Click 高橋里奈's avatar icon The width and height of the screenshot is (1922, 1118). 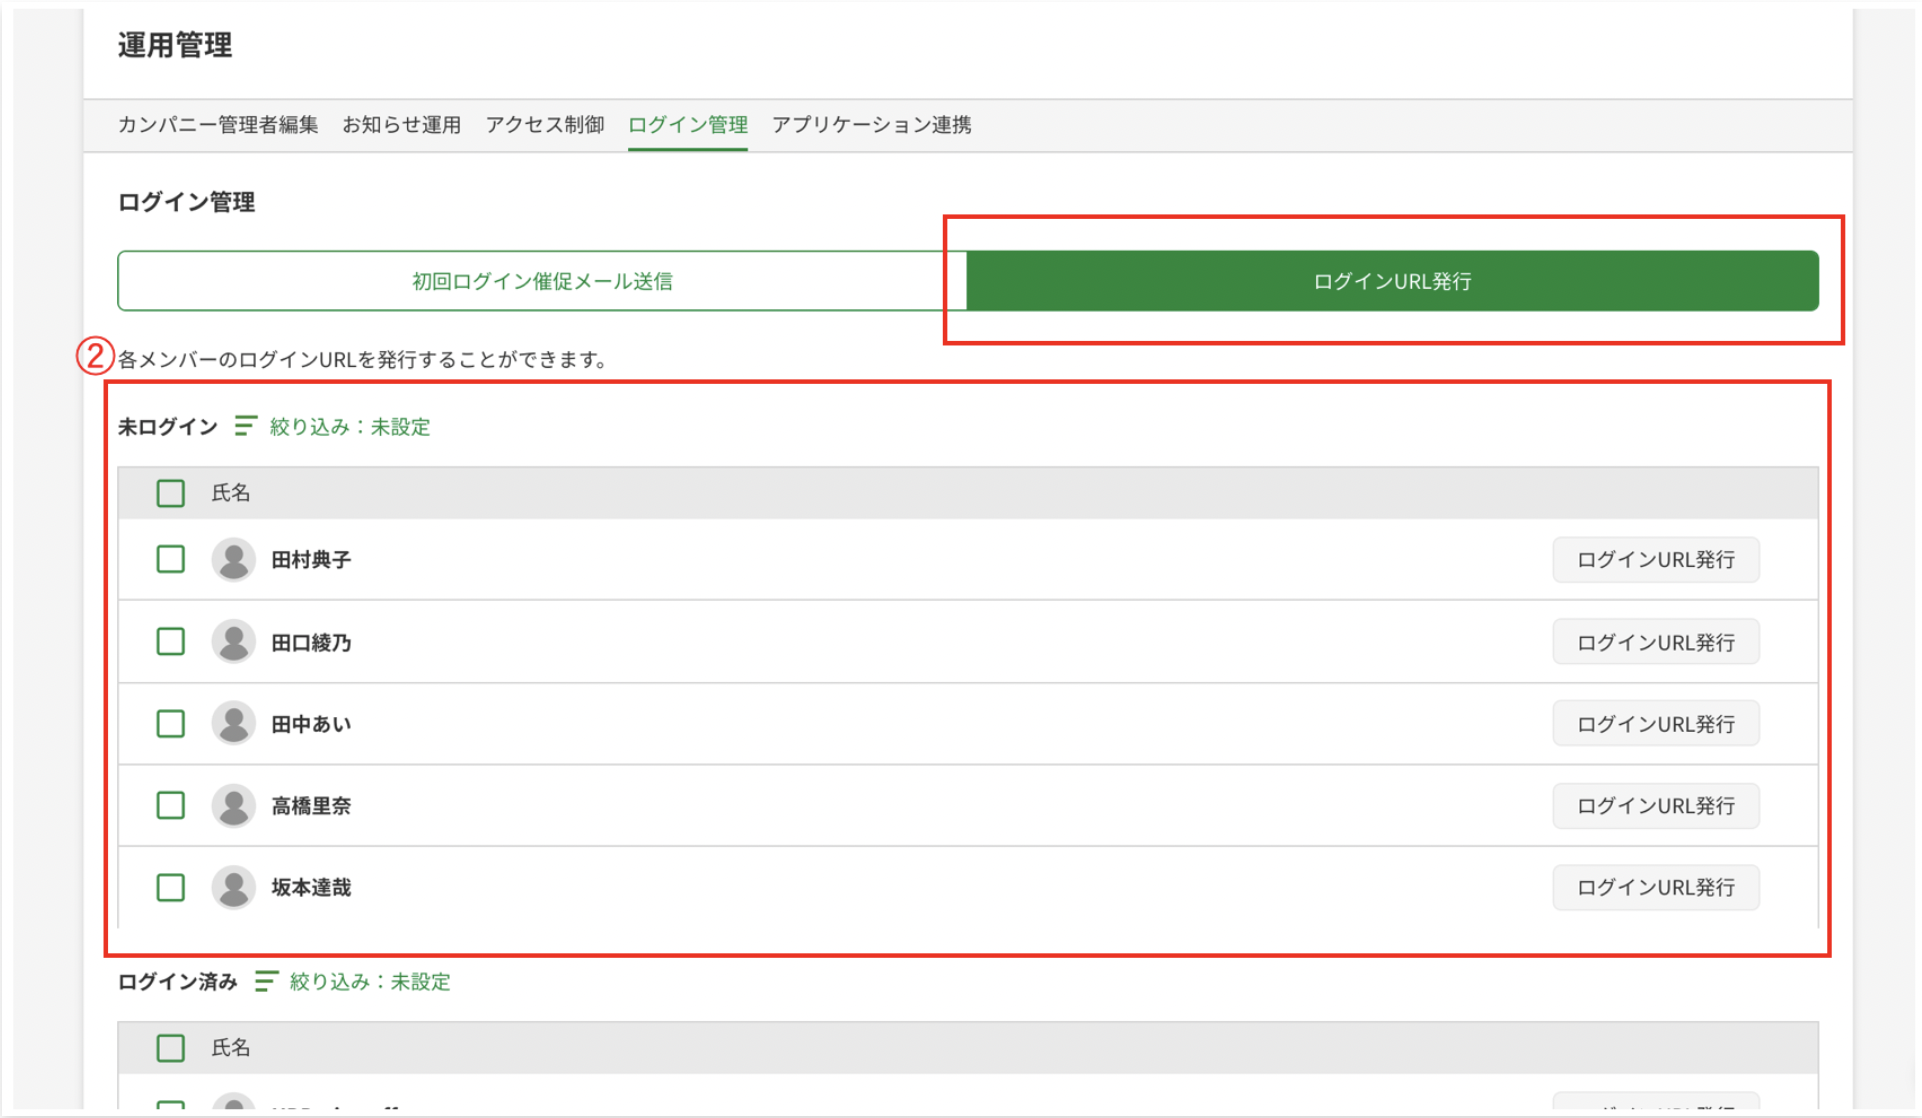pos(233,806)
